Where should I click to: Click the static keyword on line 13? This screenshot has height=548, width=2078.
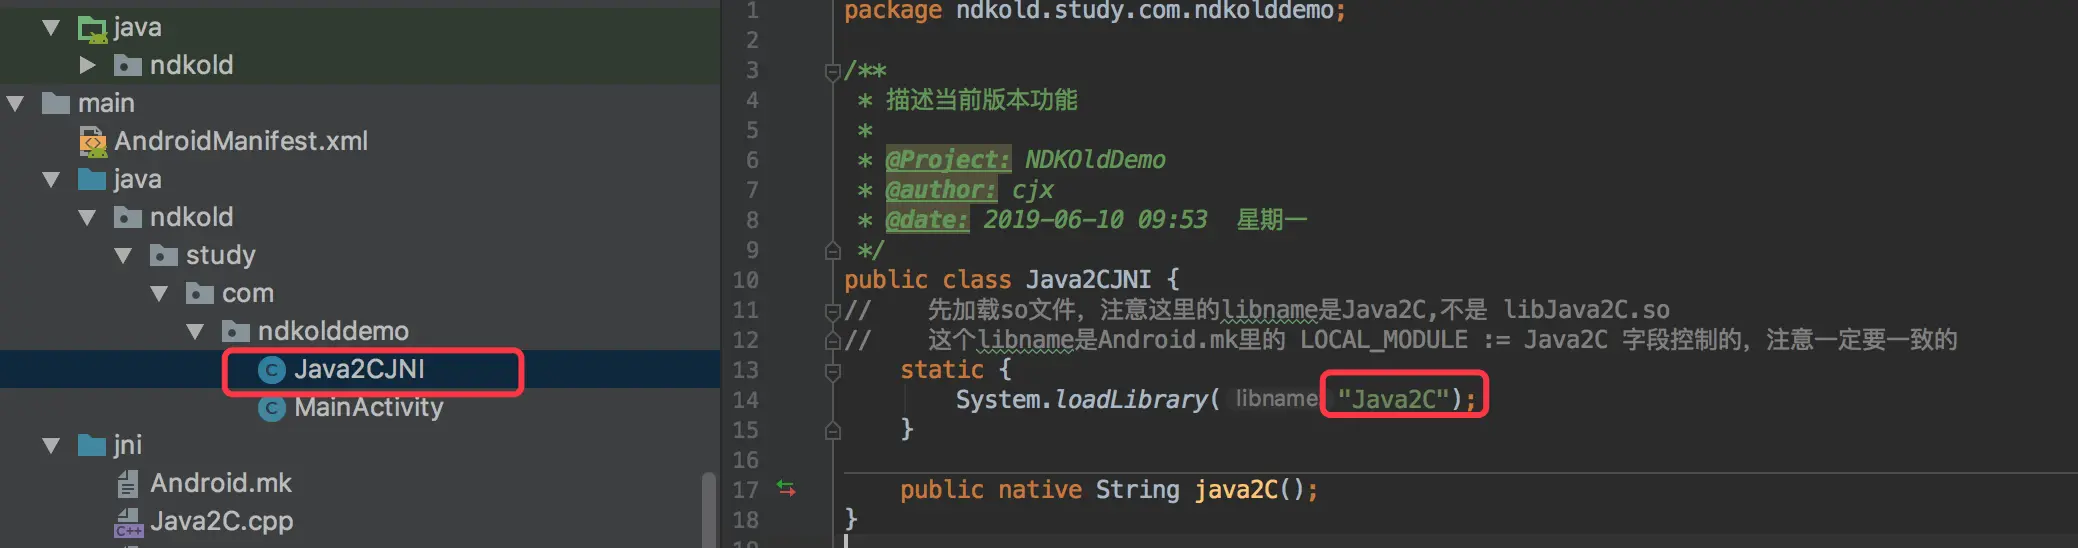tap(941, 370)
